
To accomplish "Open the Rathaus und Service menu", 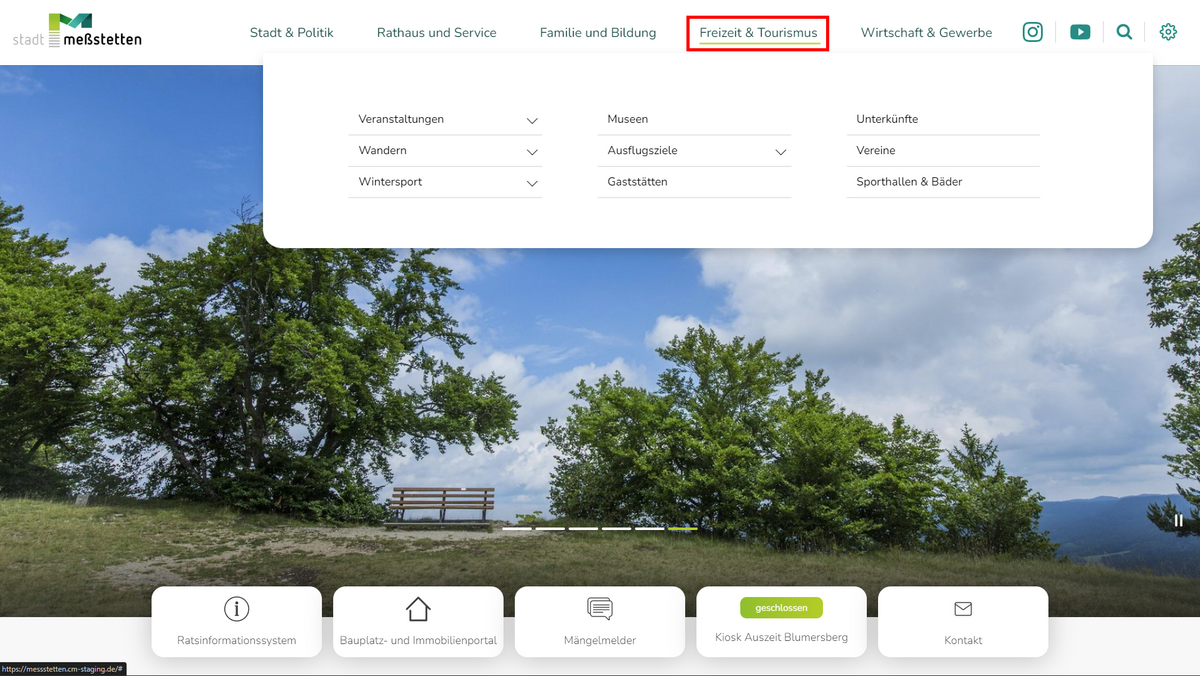I will tap(437, 33).
